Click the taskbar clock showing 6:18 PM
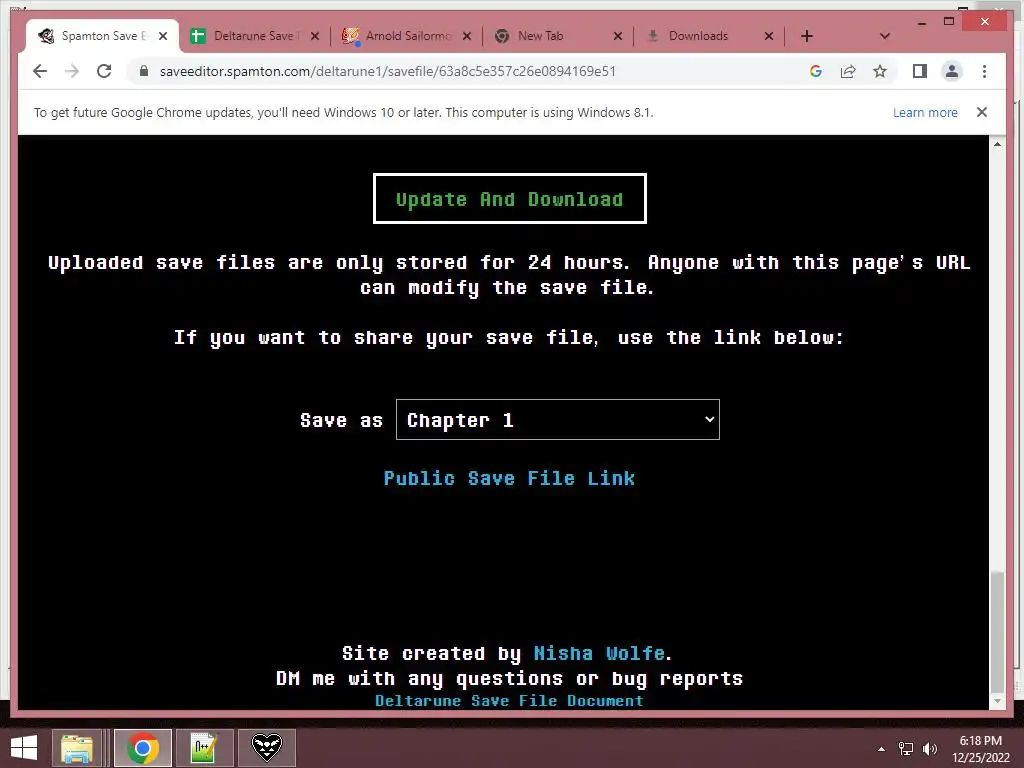The image size is (1024, 768). pos(980,749)
